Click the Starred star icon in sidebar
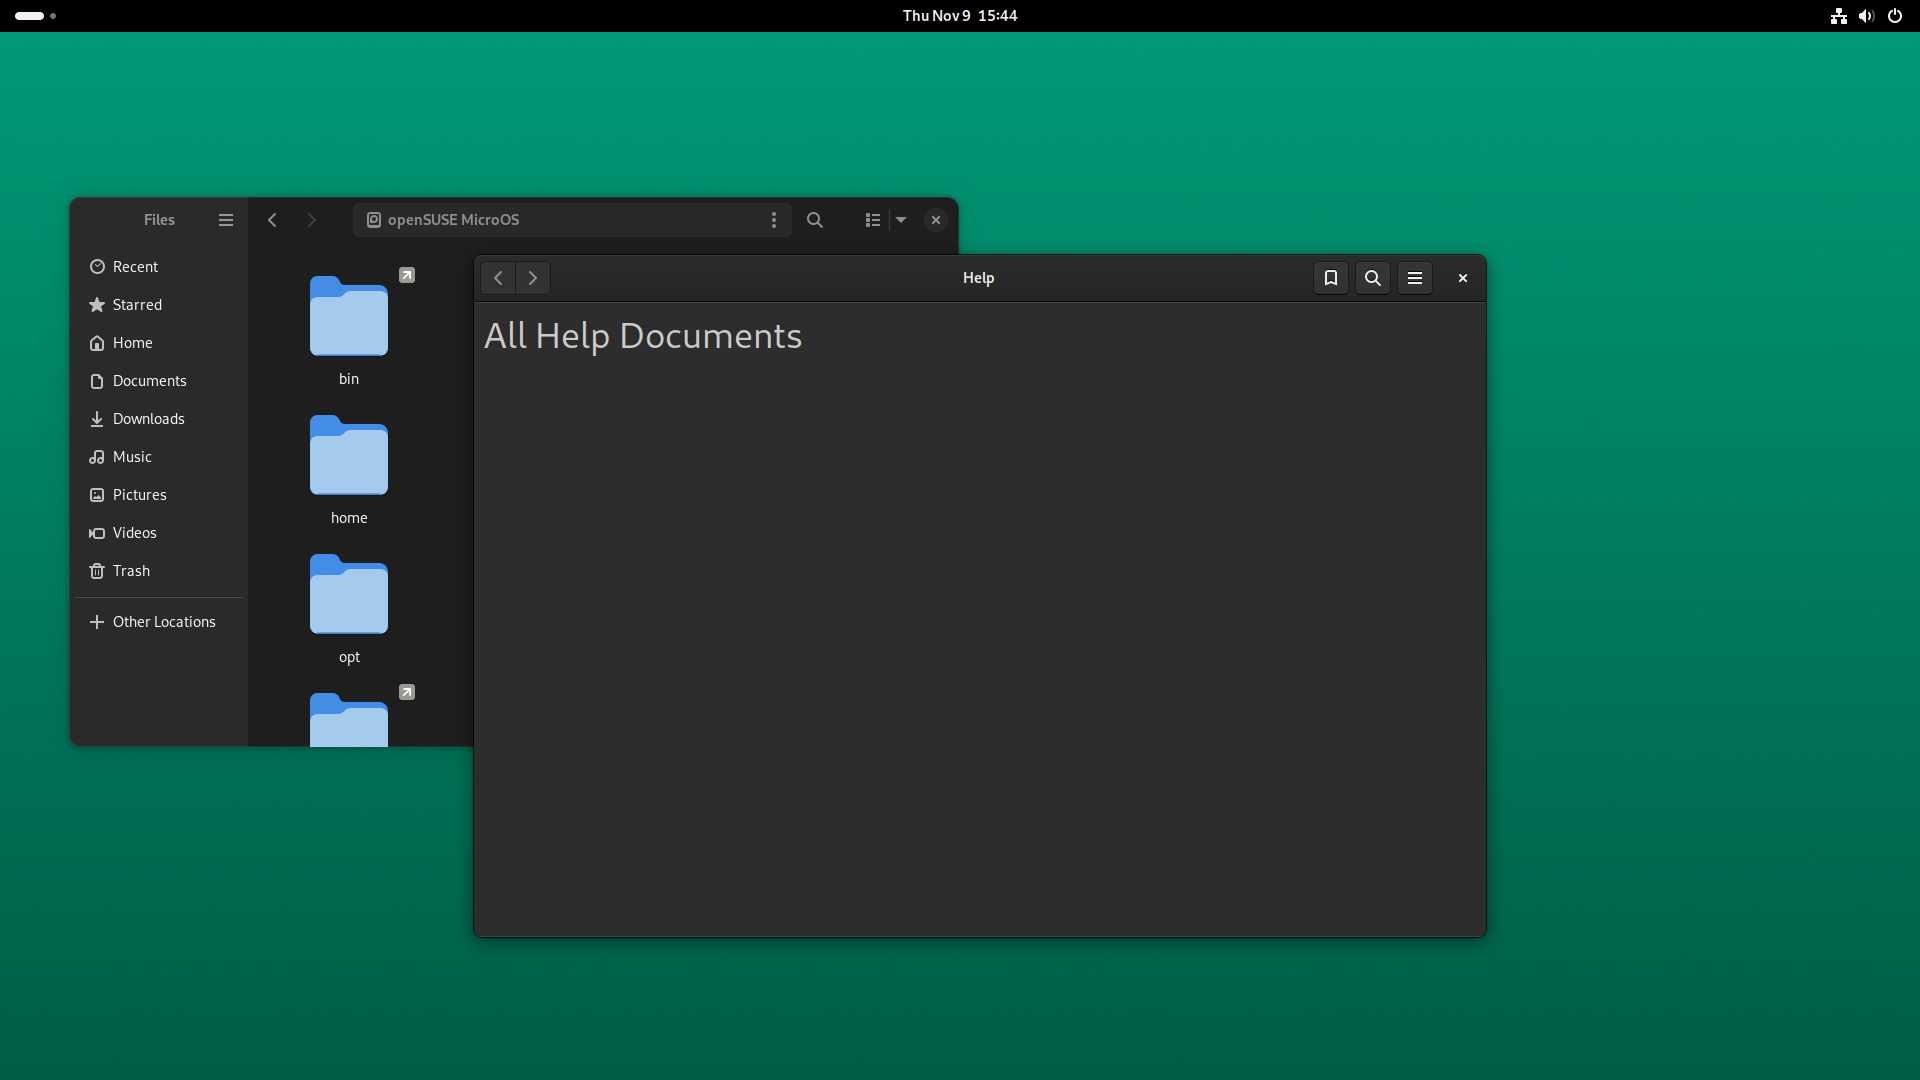 click(x=97, y=305)
